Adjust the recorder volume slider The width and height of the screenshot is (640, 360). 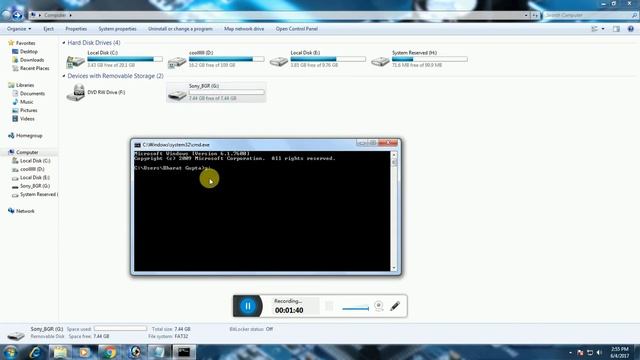[x=356, y=309]
